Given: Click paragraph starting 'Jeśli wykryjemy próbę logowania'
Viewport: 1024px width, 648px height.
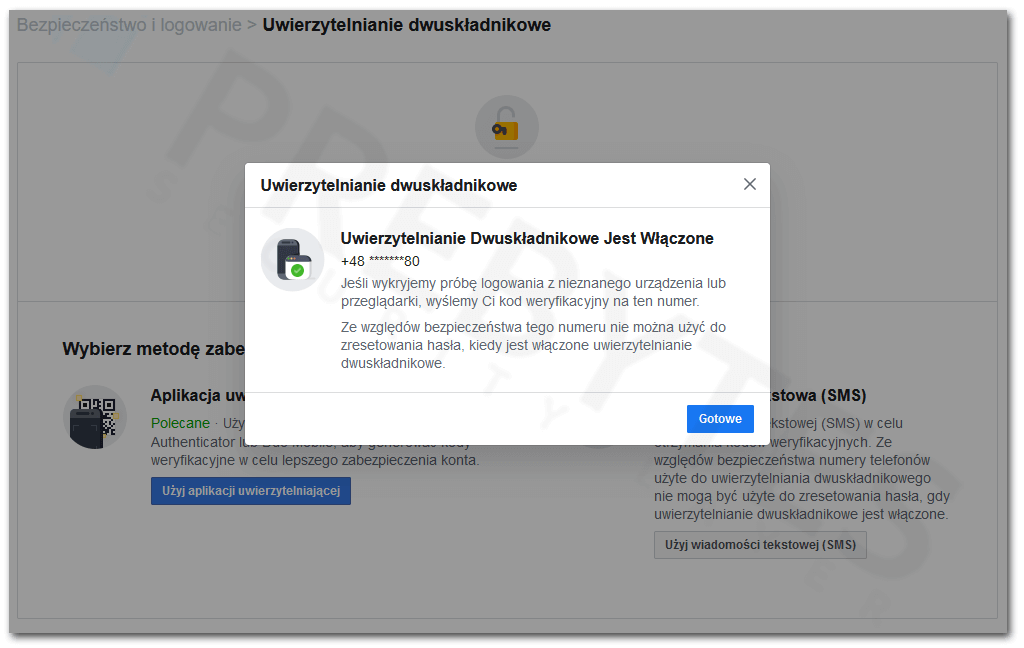Looking at the screenshot, I should click(x=533, y=292).
